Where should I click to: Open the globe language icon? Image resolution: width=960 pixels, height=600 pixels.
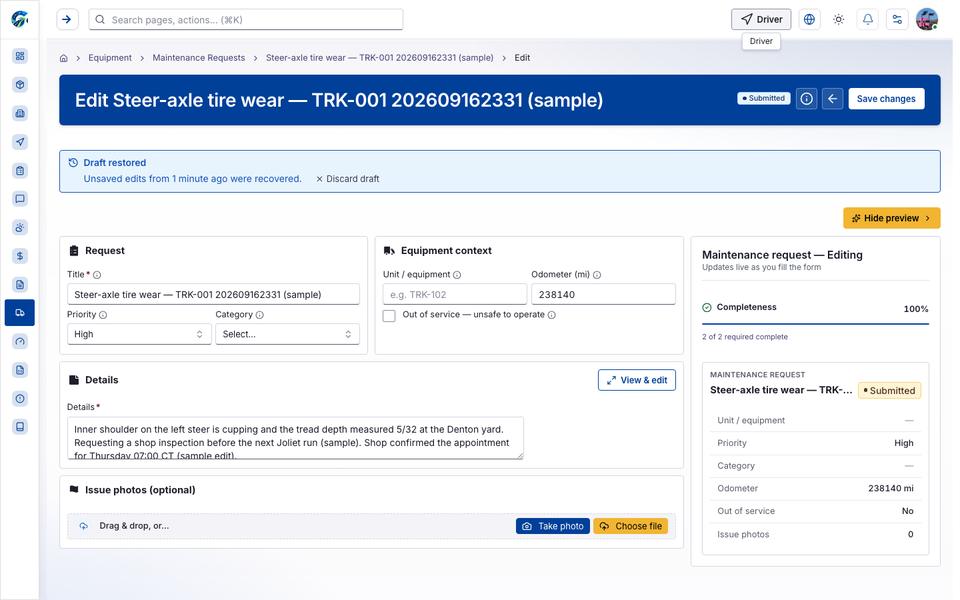pyautogui.click(x=809, y=20)
